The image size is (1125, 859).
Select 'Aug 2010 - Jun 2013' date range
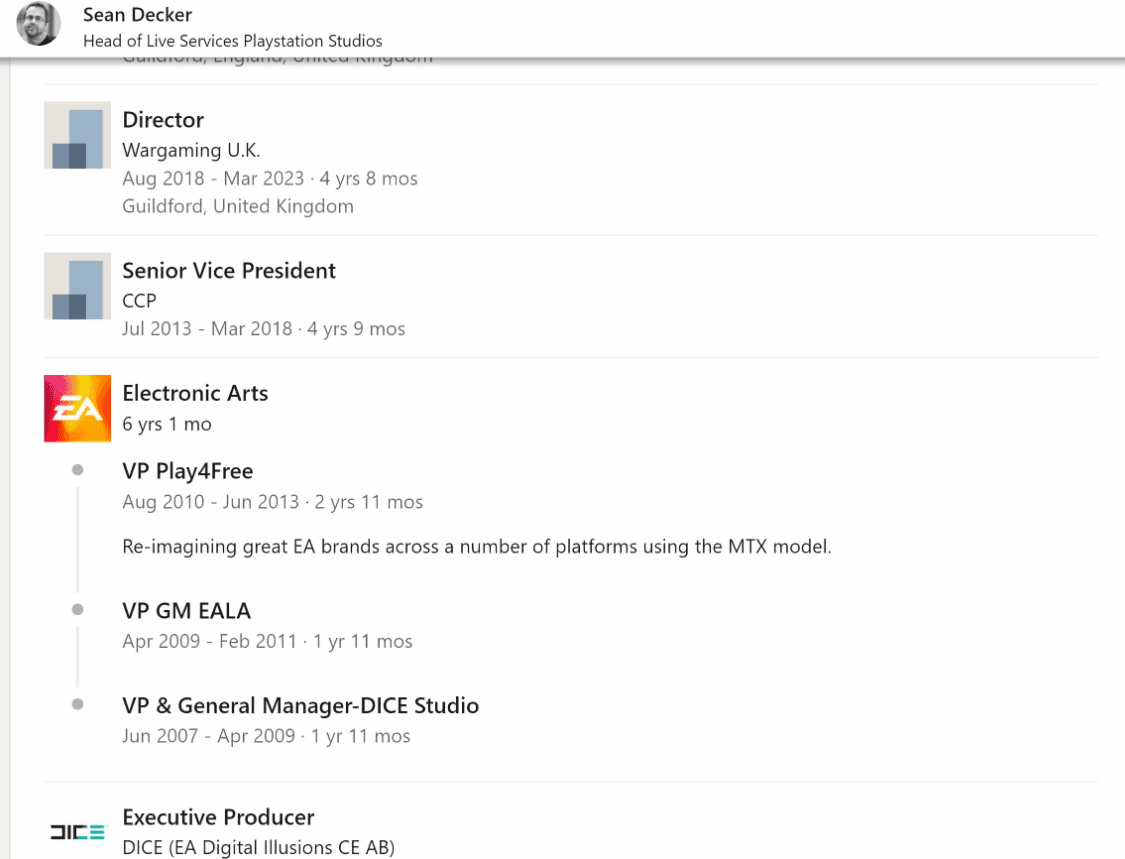[x=210, y=502]
